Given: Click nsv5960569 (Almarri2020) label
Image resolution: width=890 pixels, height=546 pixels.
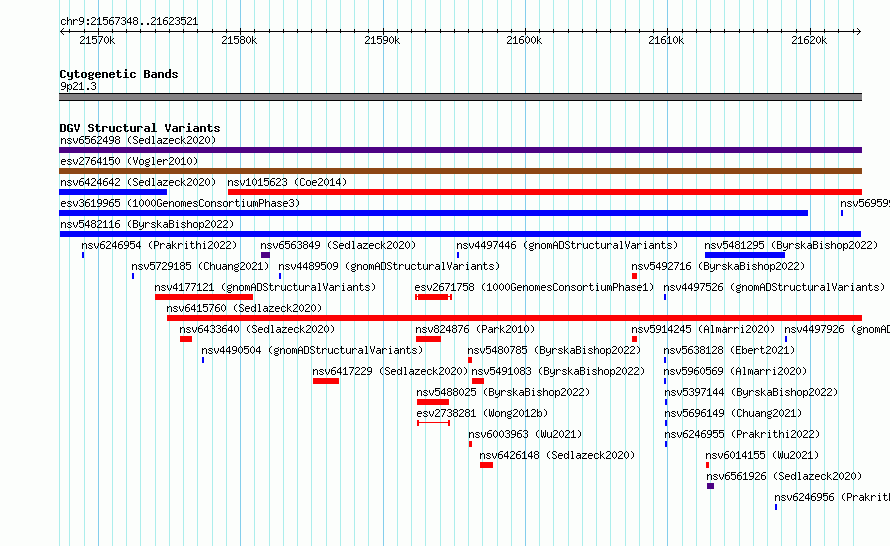Looking at the screenshot, I should pyautogui.click(x=735, y=371).
